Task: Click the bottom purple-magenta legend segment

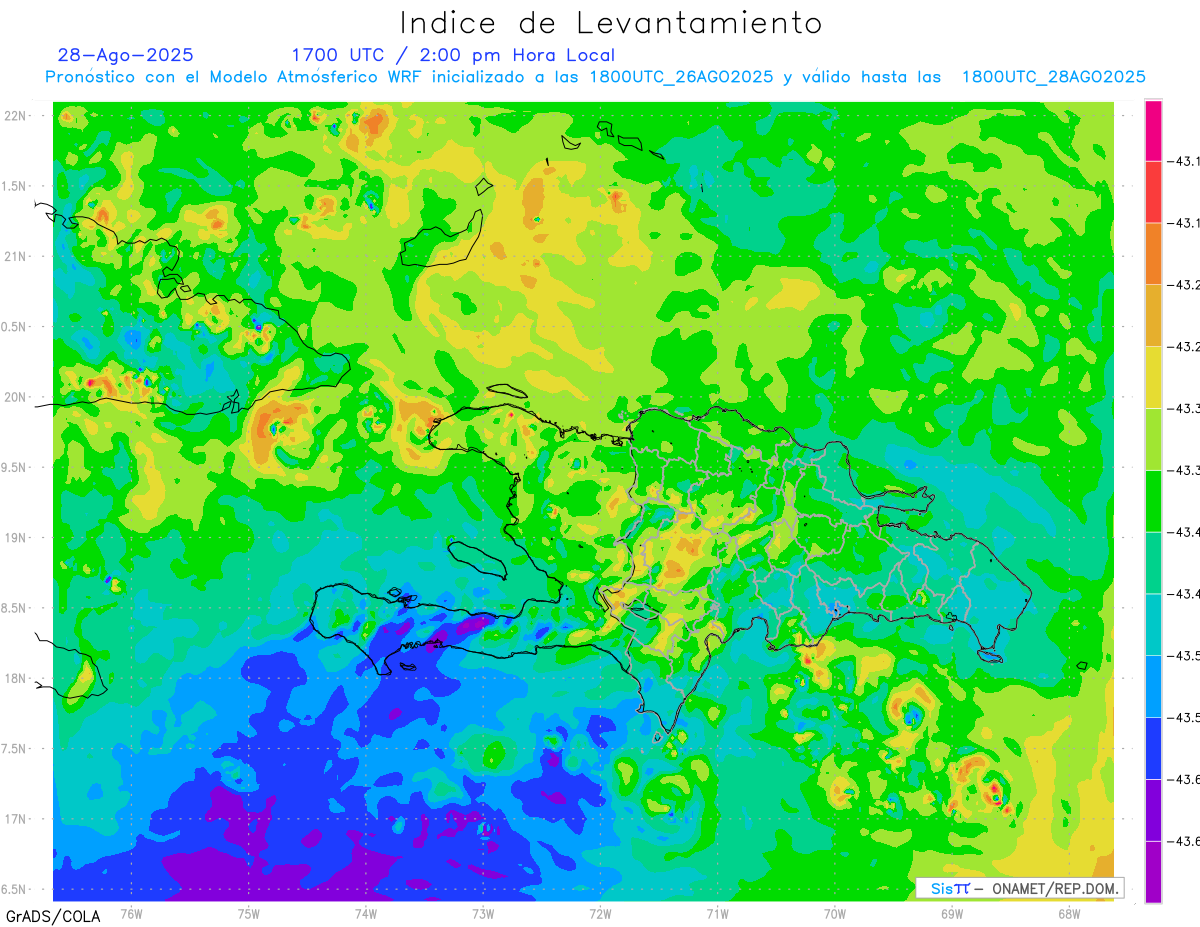Action: pyautogui.click(x=1153, y=872)
